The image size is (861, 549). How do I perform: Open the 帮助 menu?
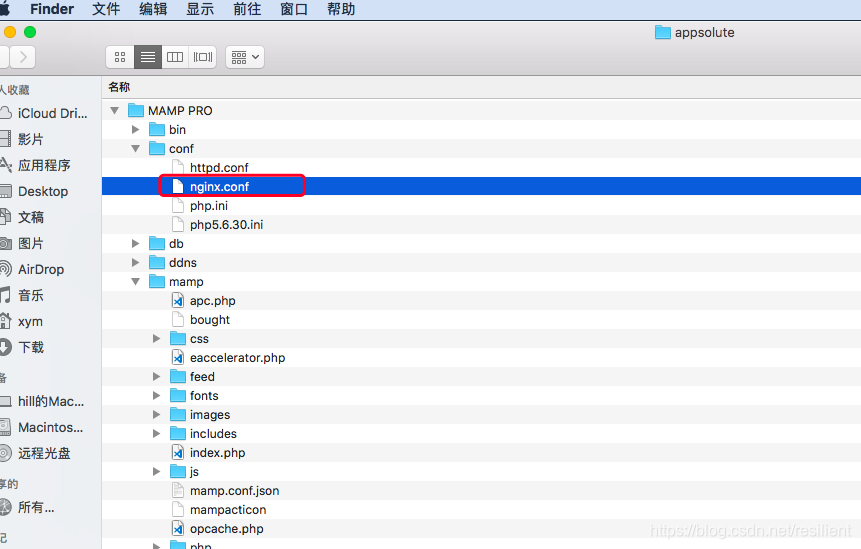coord(341,9)
